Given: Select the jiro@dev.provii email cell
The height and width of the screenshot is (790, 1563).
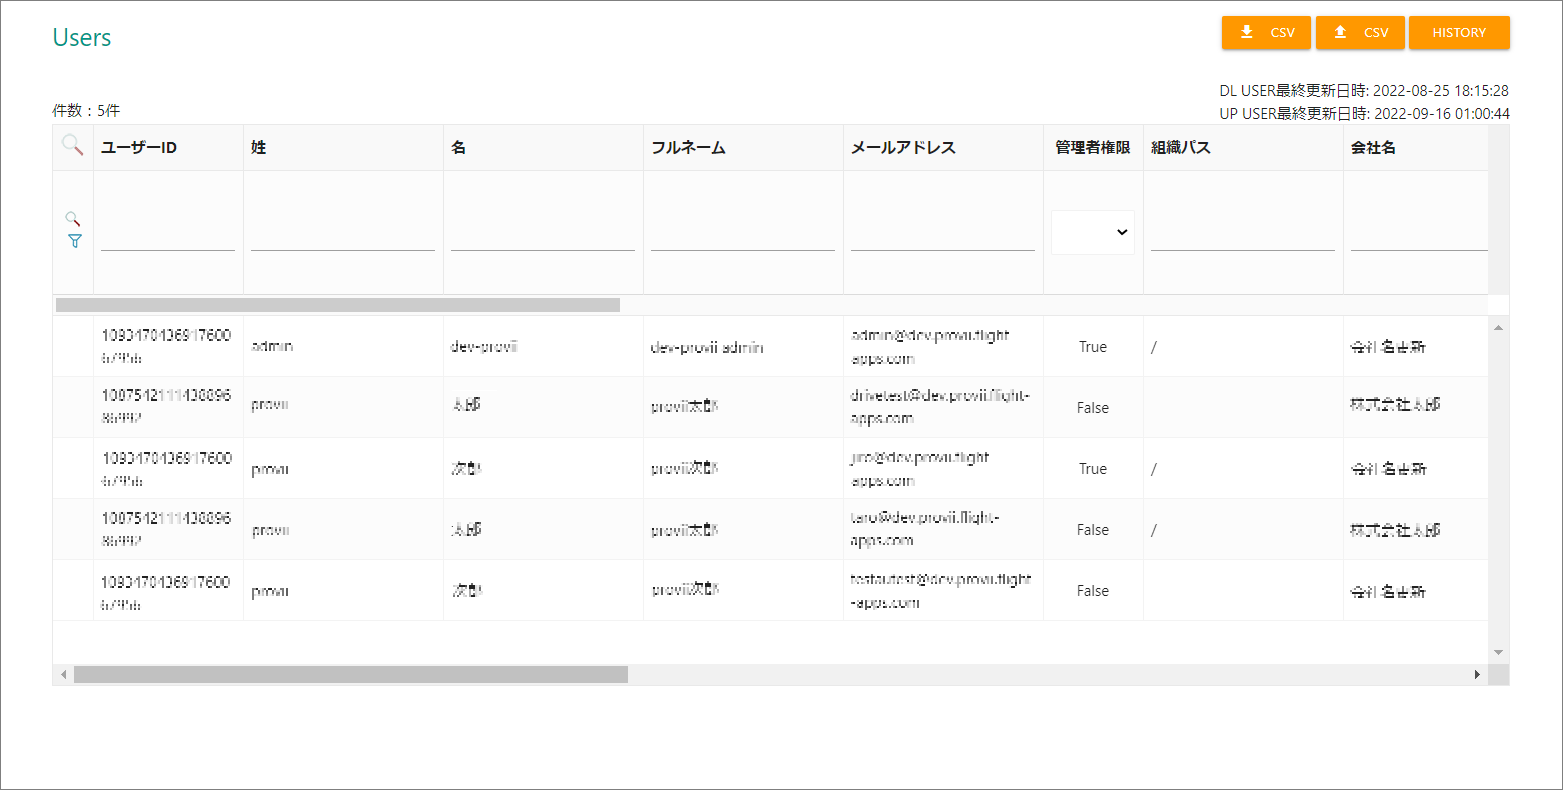Looking at the screenshot, I should coord(943,469).
